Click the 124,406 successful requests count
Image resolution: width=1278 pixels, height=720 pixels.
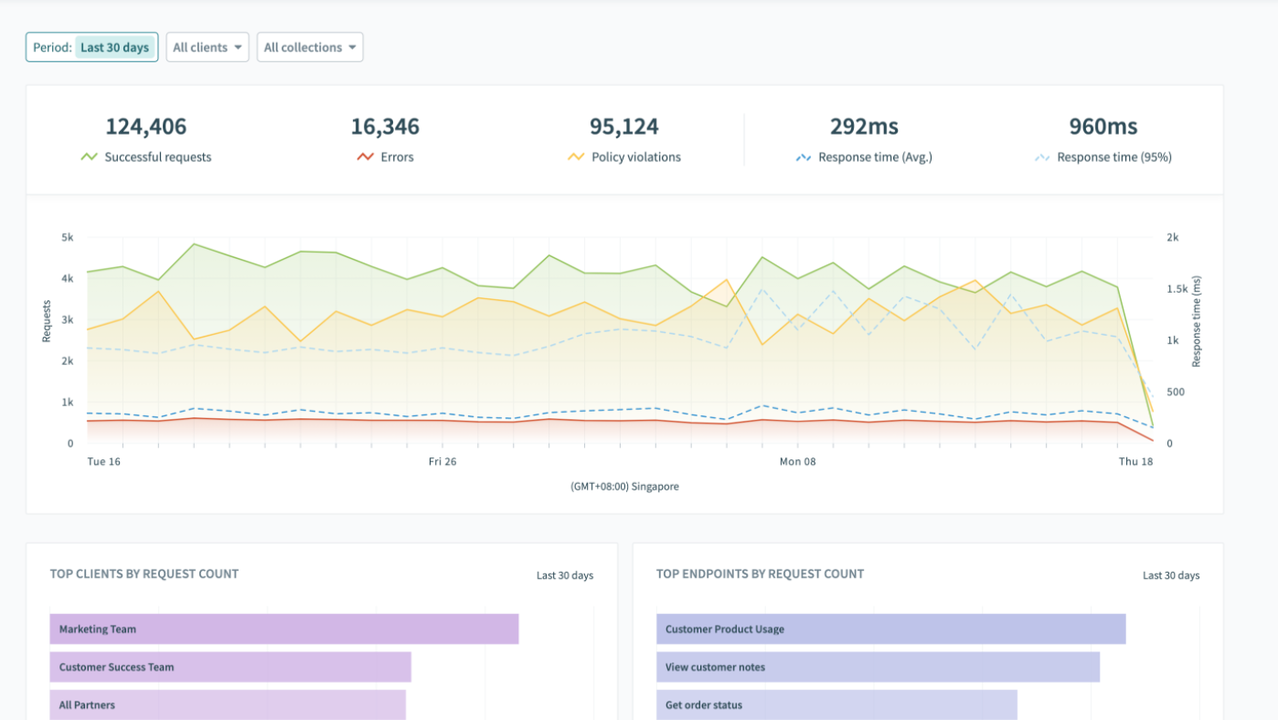pyautogui.click(x=146, y=127)
